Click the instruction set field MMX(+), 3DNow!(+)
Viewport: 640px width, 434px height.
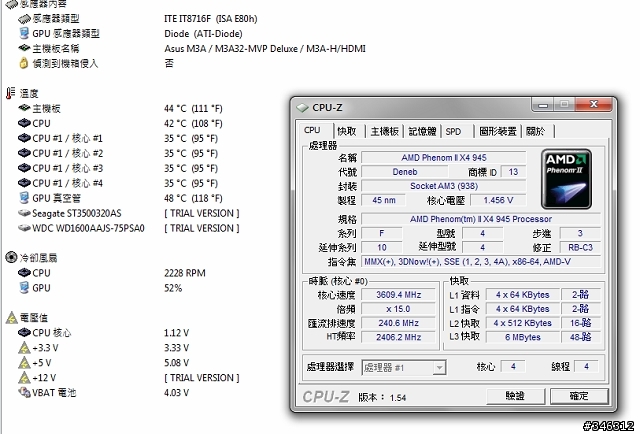[x=481, y=262]
